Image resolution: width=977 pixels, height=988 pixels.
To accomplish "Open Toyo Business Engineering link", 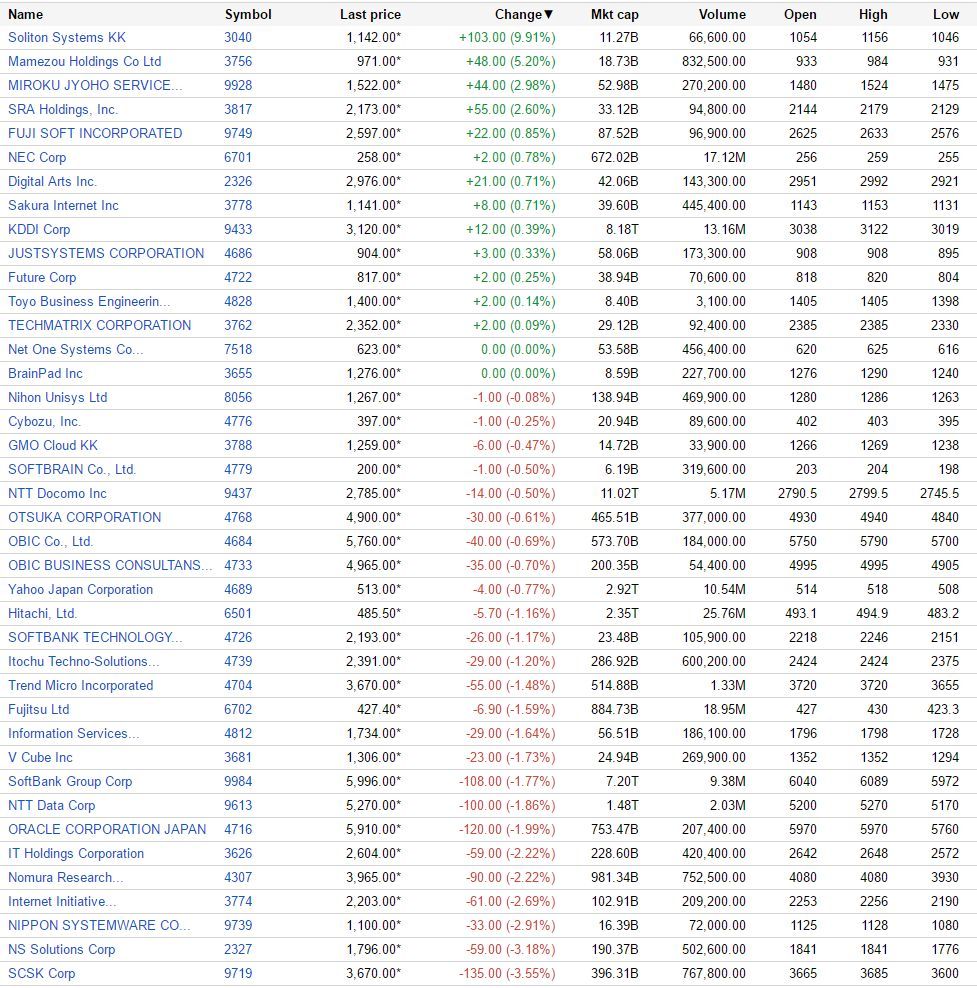I will pyautogui.click(x=89, y=301).
